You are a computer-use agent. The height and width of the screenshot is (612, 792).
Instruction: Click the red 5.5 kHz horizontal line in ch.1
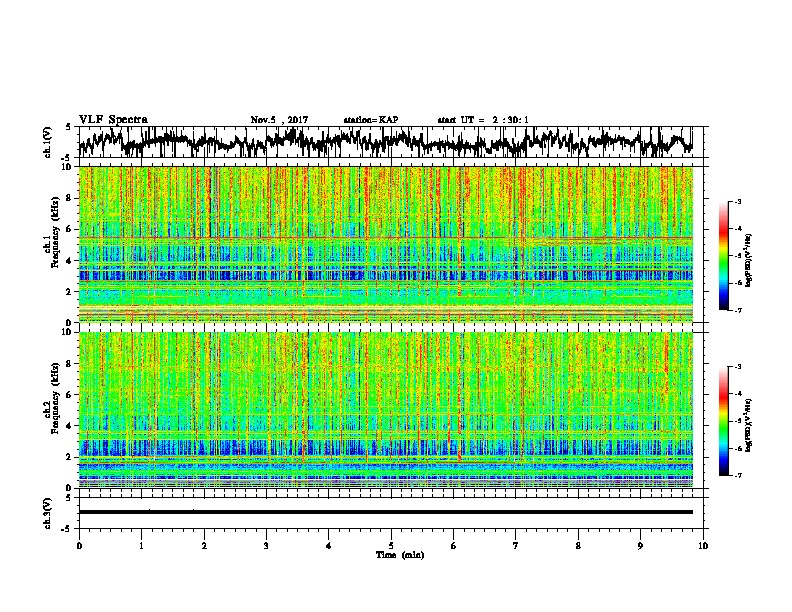(386, 237)
